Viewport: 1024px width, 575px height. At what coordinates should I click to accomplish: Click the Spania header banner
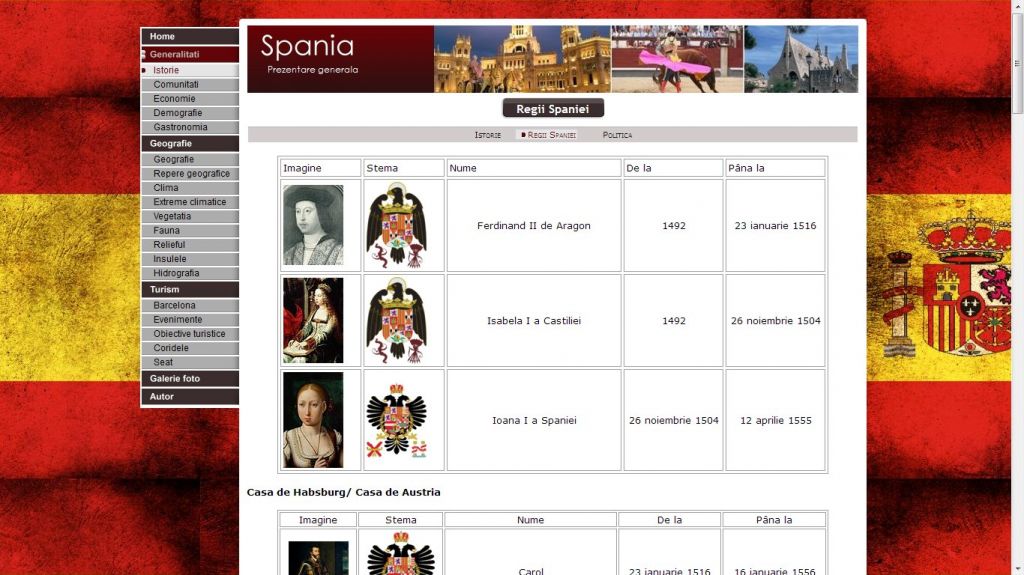(552, 59)
